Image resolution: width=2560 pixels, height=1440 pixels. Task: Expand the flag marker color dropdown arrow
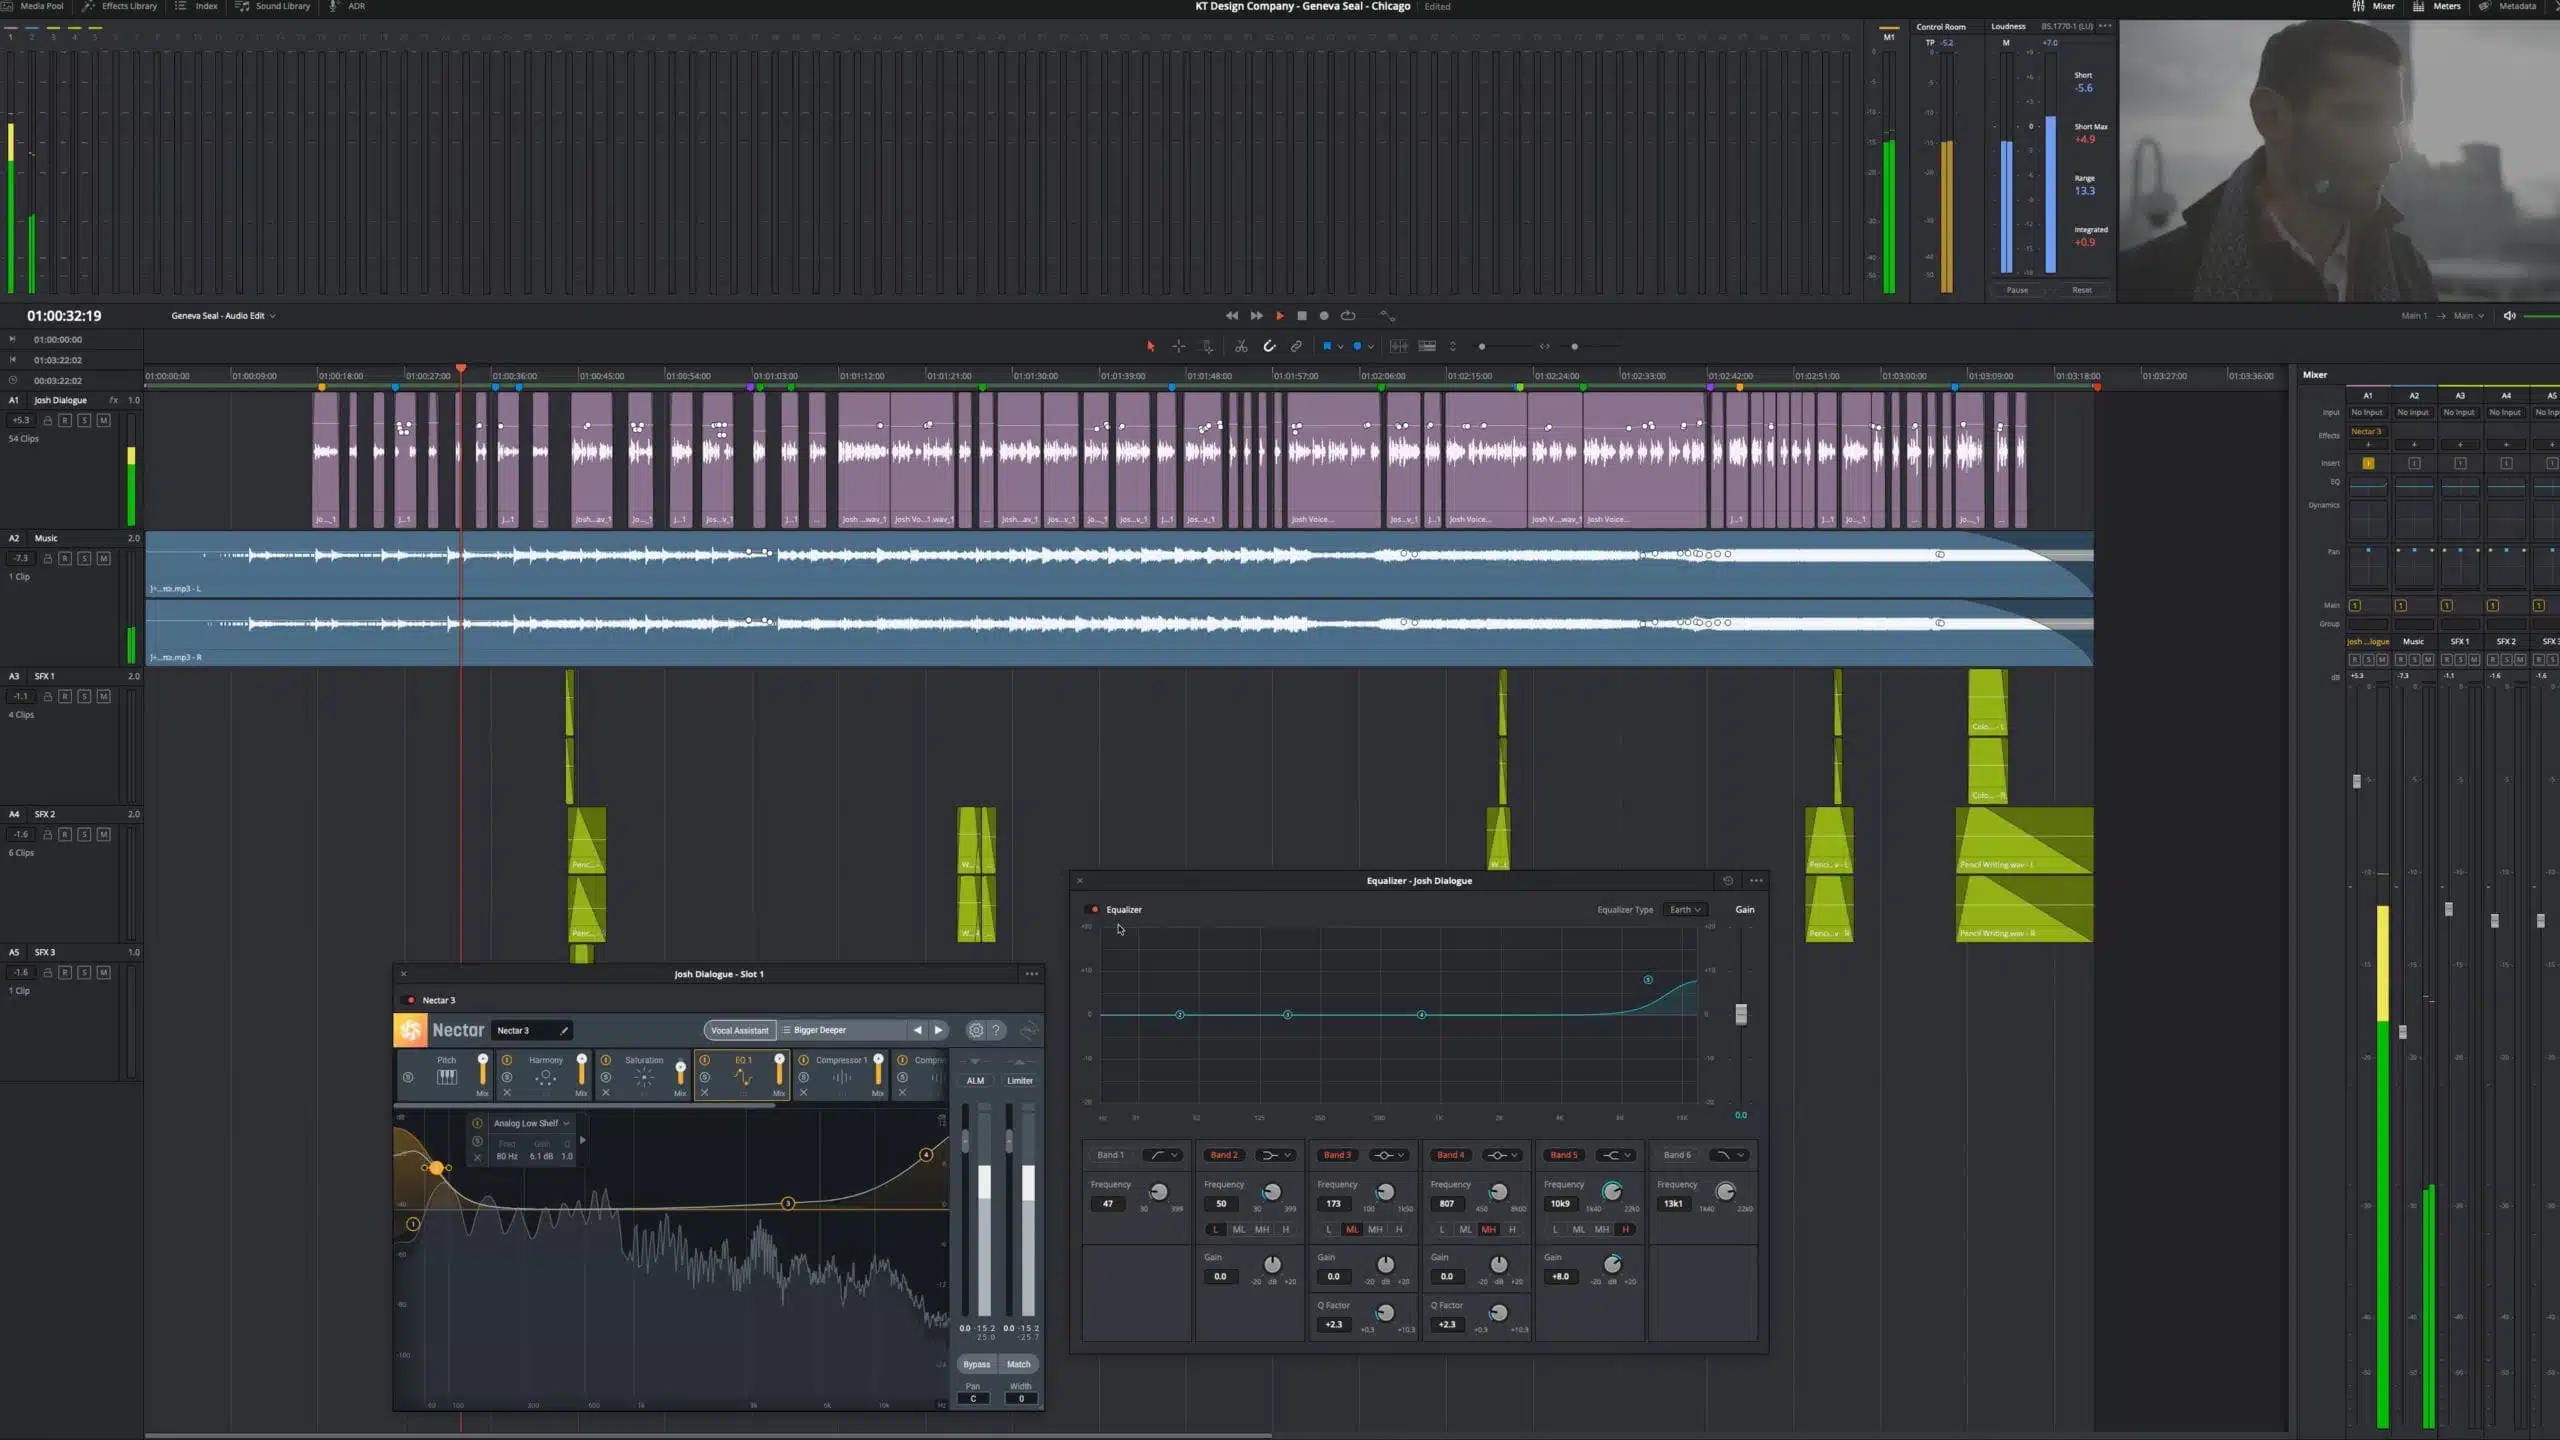(1340, 347)
